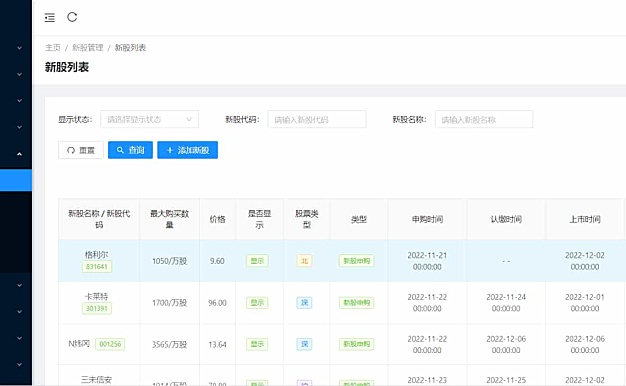The width and height of the screenshot is (626, 386).
Task: Click the 申购时间 column header
Action: pos(427,219)
